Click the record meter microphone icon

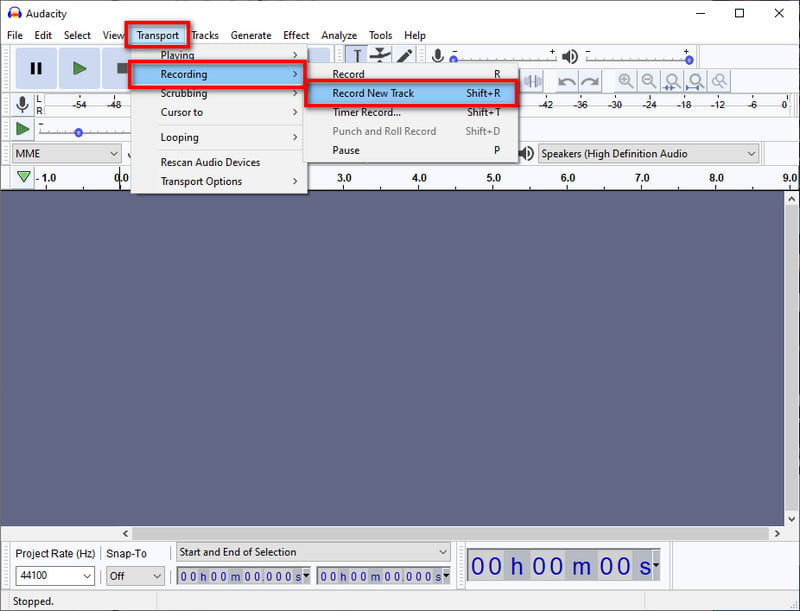(x=22, y=104)
